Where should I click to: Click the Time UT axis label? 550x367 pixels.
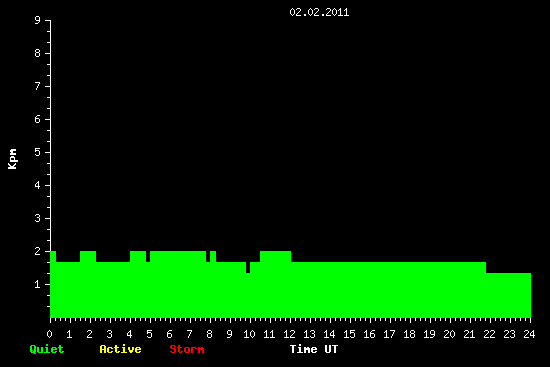pos(314,349)
